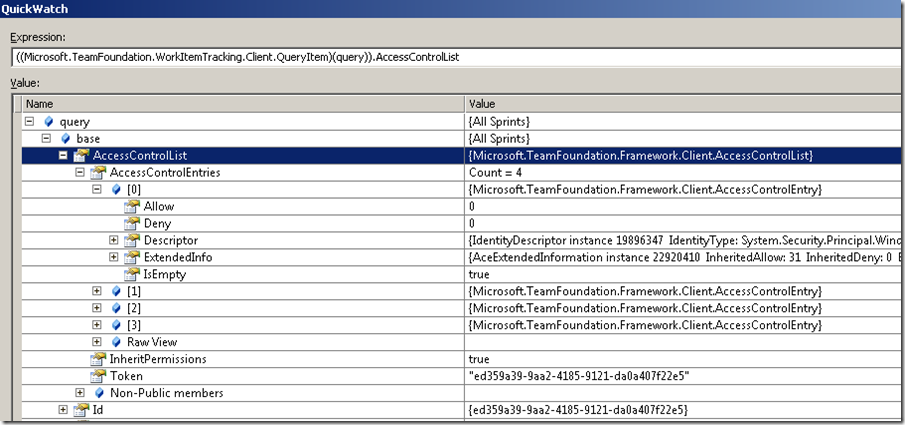Select the AccessControlEntries row name
This screenshot has height=425, width=905.
point(165,172)
